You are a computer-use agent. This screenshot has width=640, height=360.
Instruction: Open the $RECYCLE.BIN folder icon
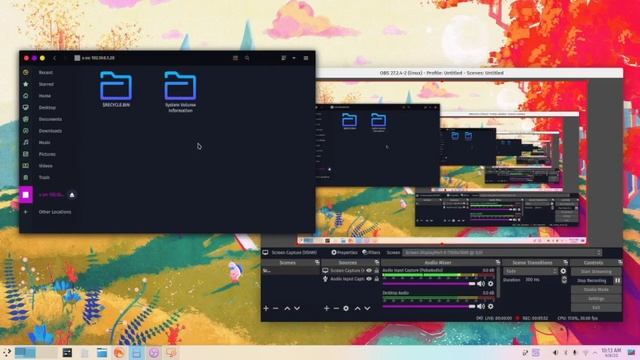116,86
